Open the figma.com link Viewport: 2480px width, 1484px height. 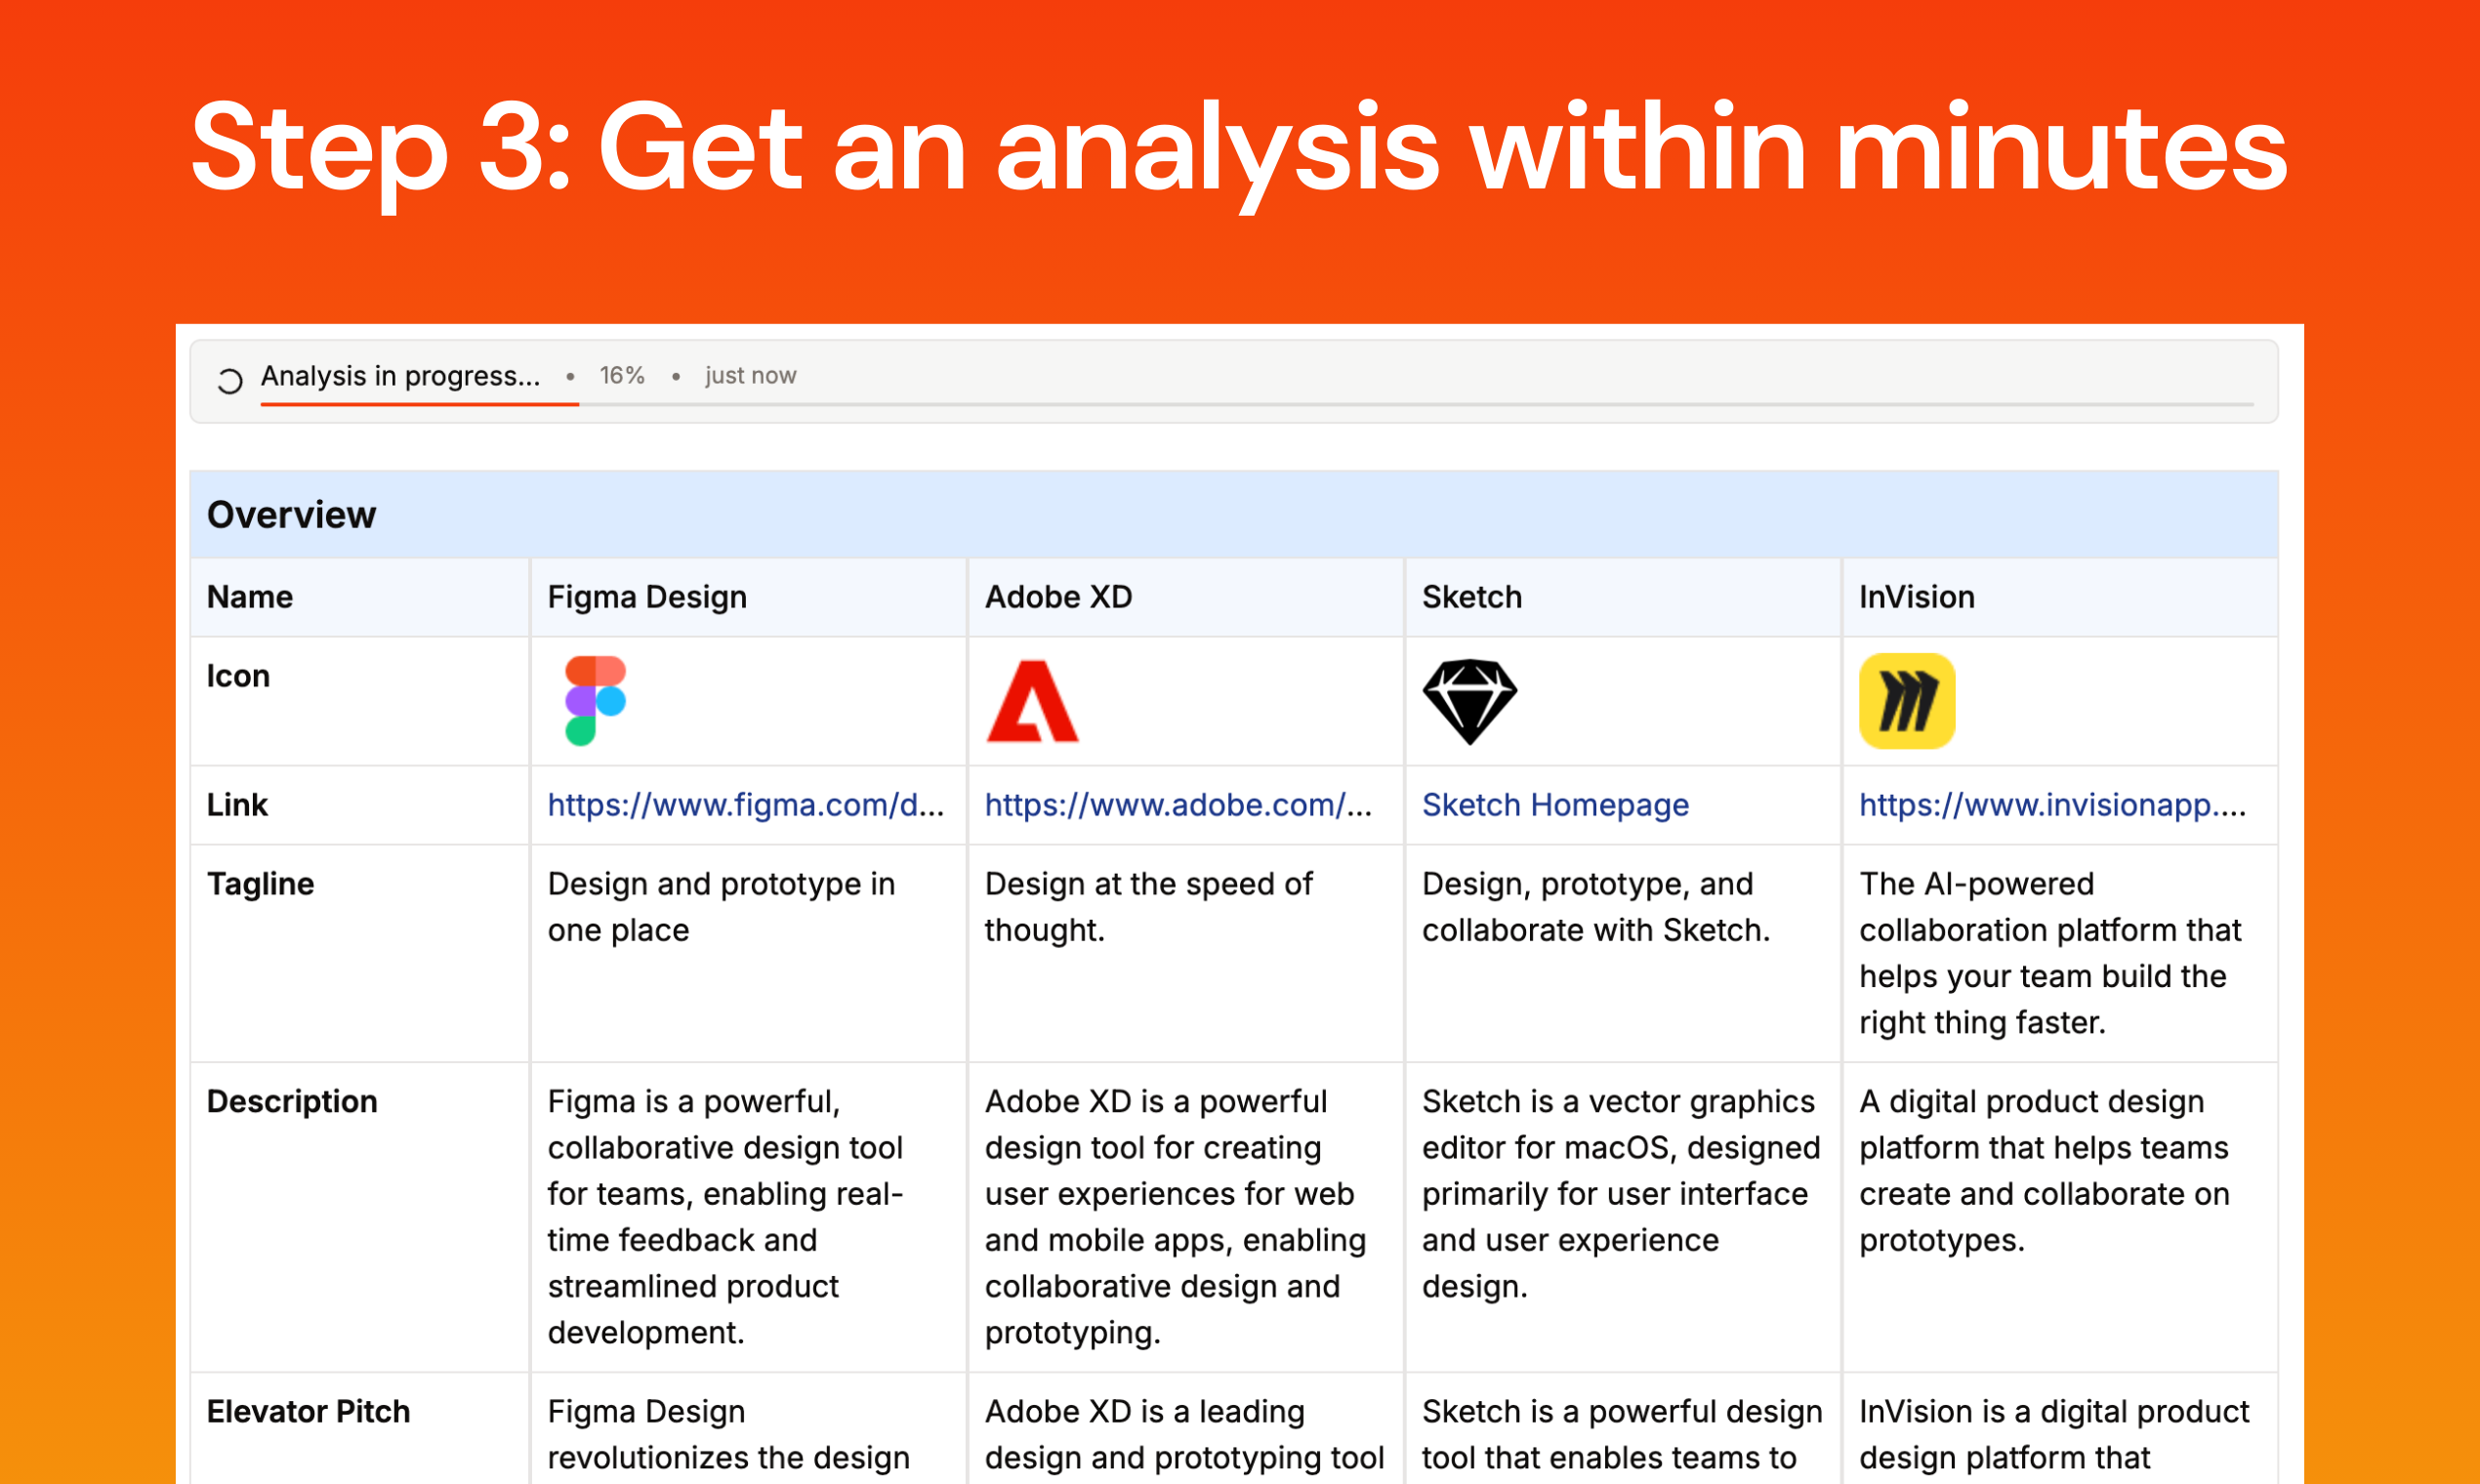click(x=745, y=805)
